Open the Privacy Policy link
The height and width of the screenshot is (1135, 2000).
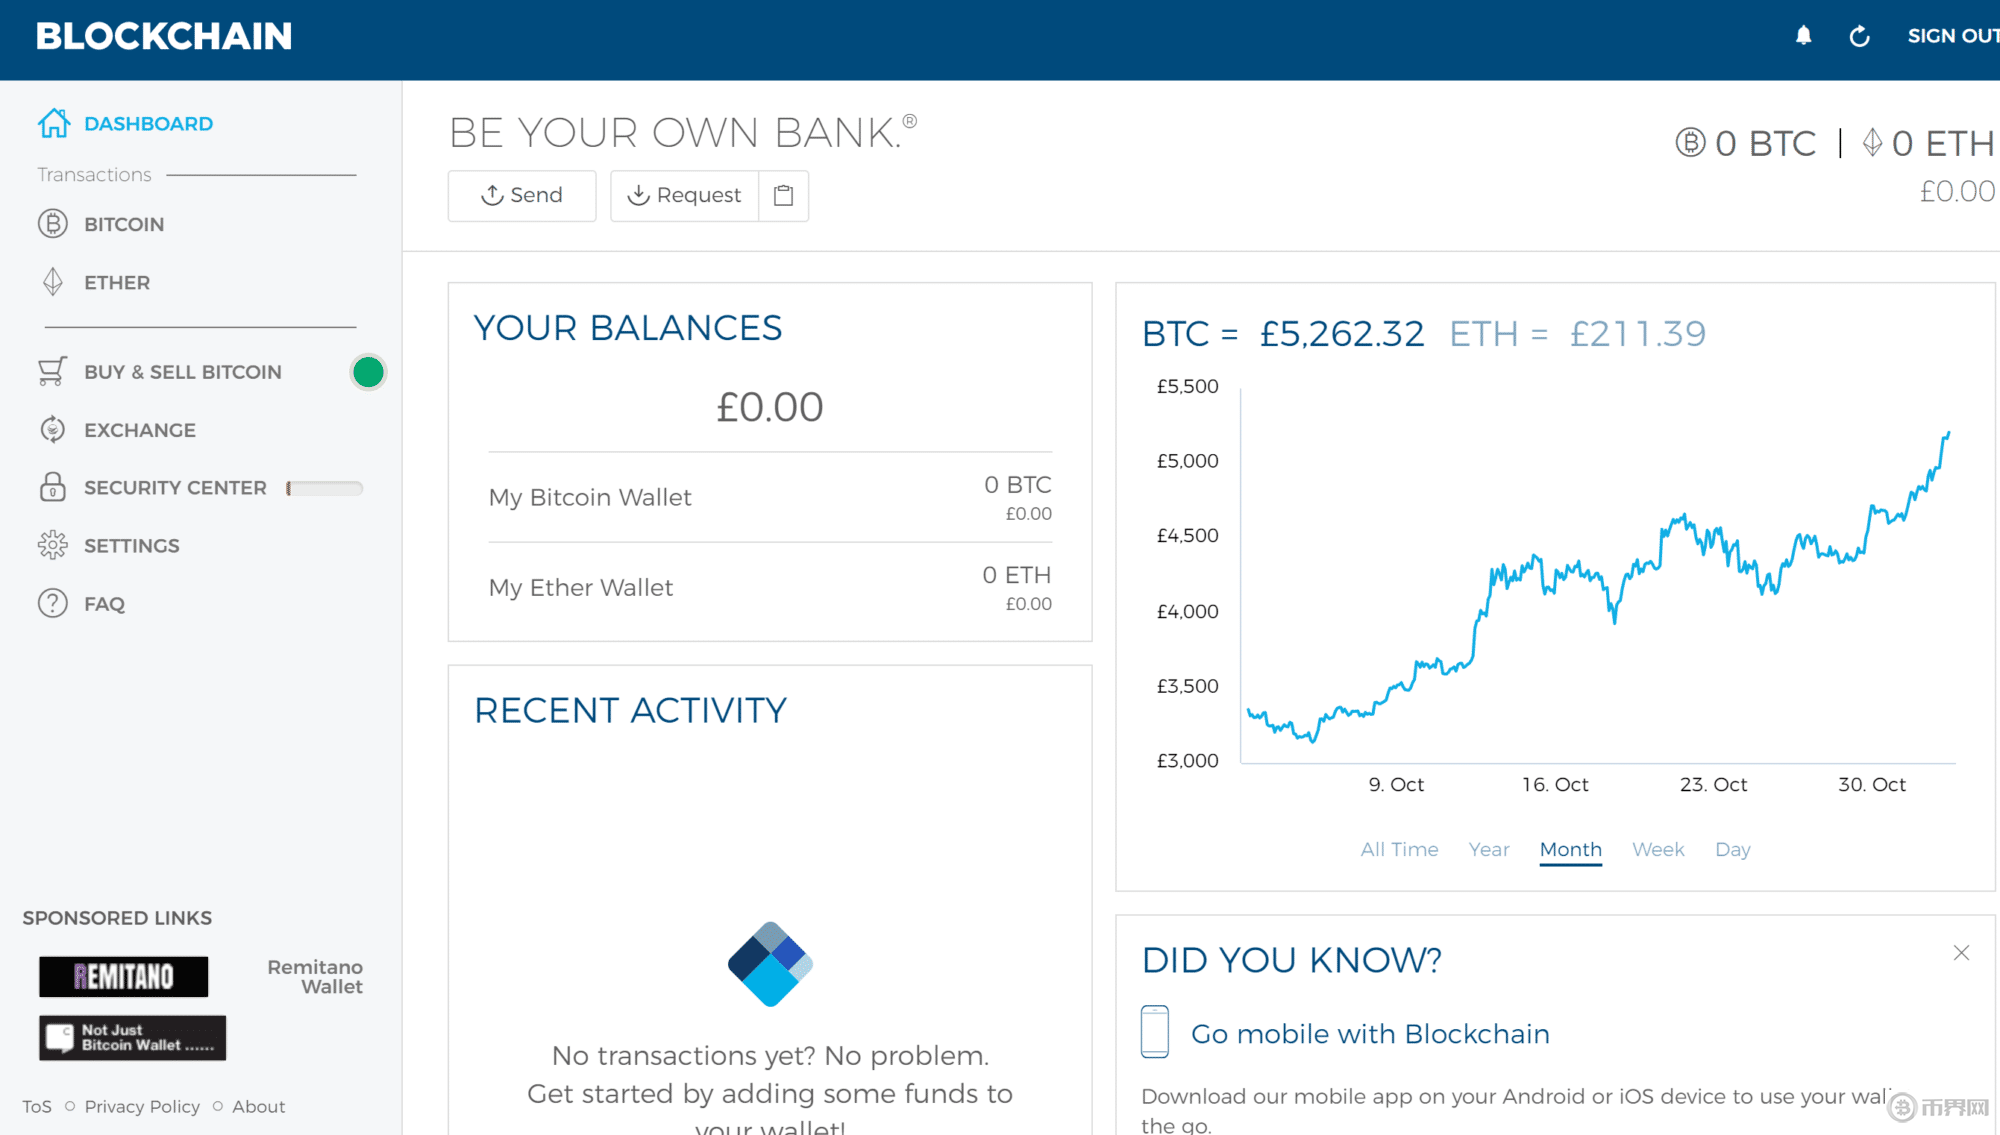(x=142, y=1106)
